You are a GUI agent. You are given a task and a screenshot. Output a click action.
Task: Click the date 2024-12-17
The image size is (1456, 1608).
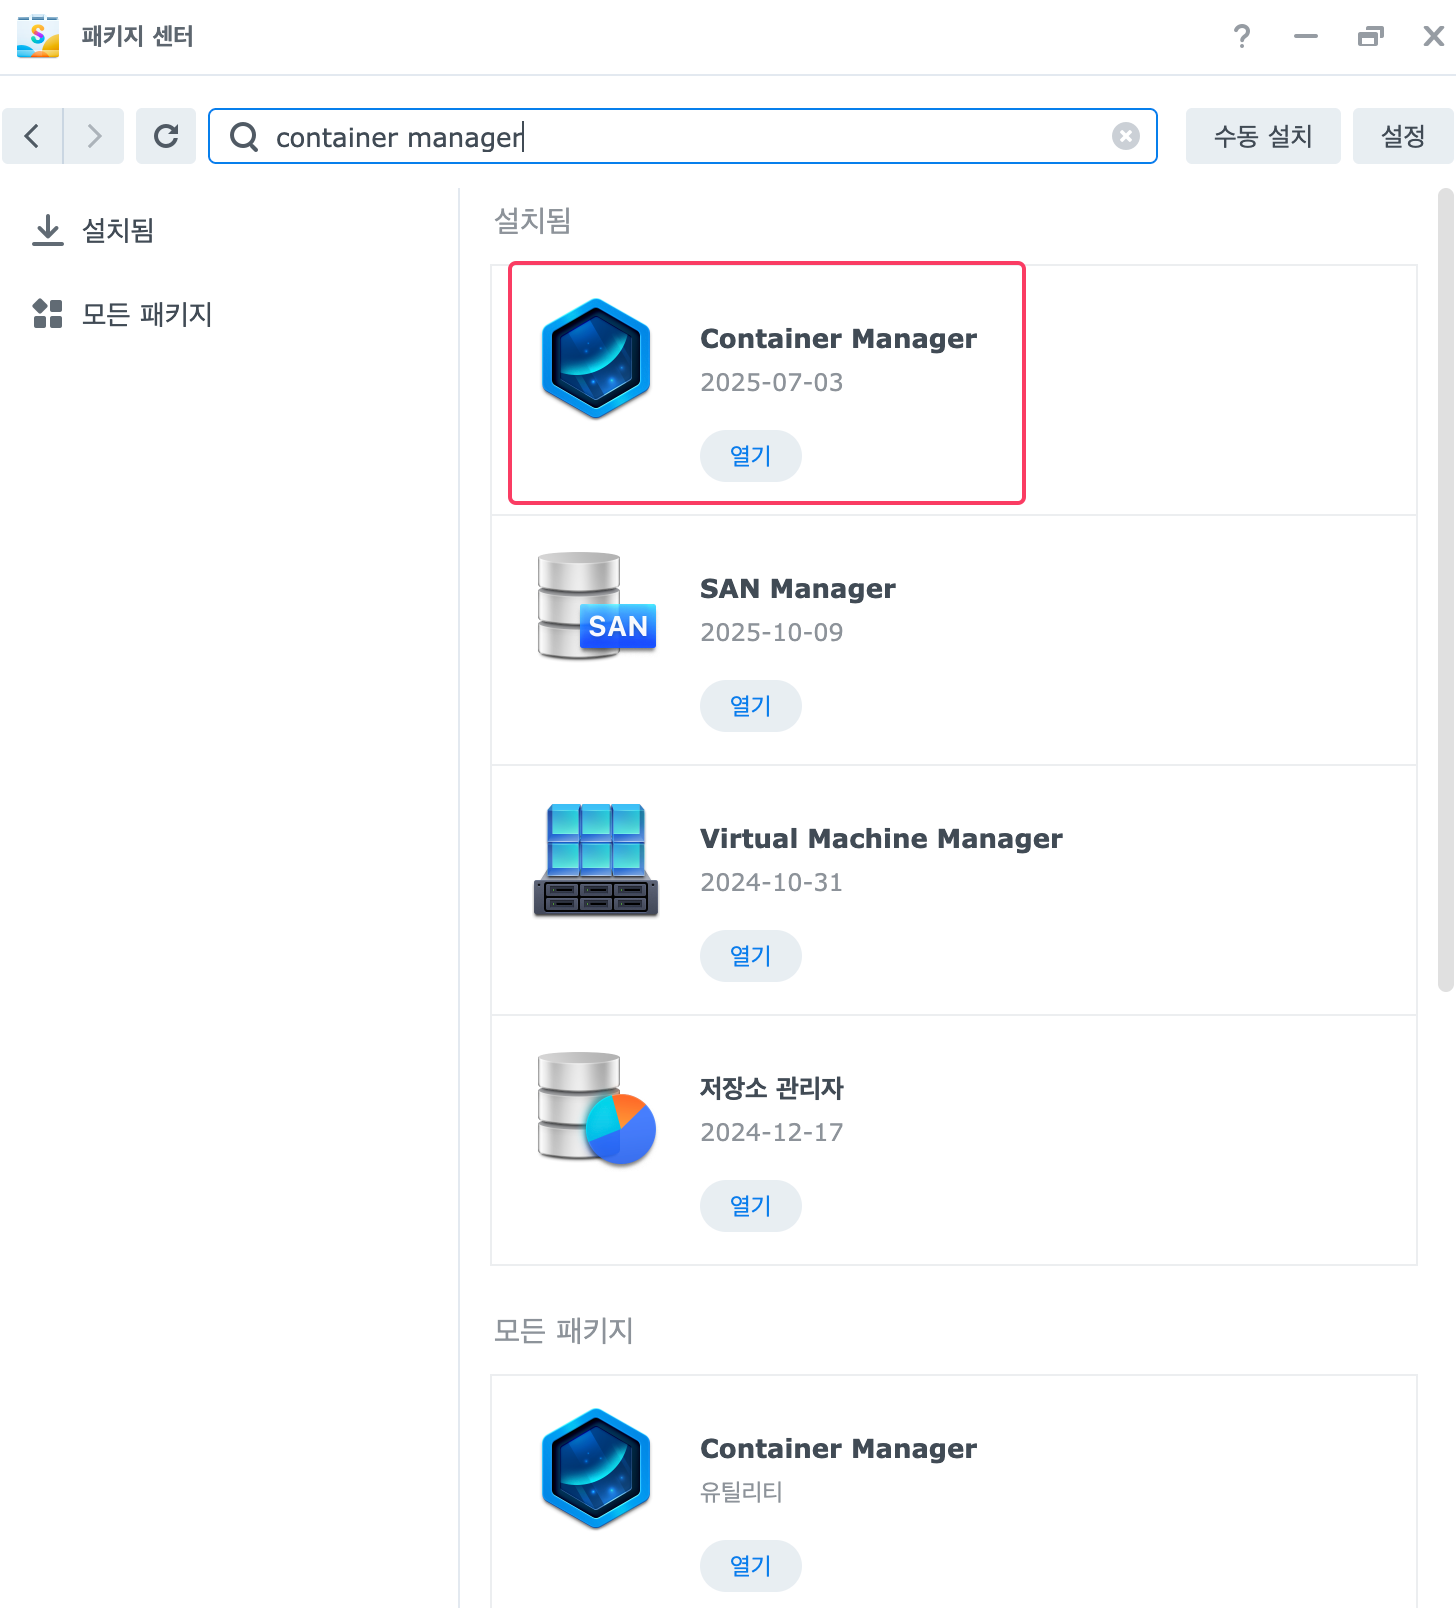(x=771, y=1133)
